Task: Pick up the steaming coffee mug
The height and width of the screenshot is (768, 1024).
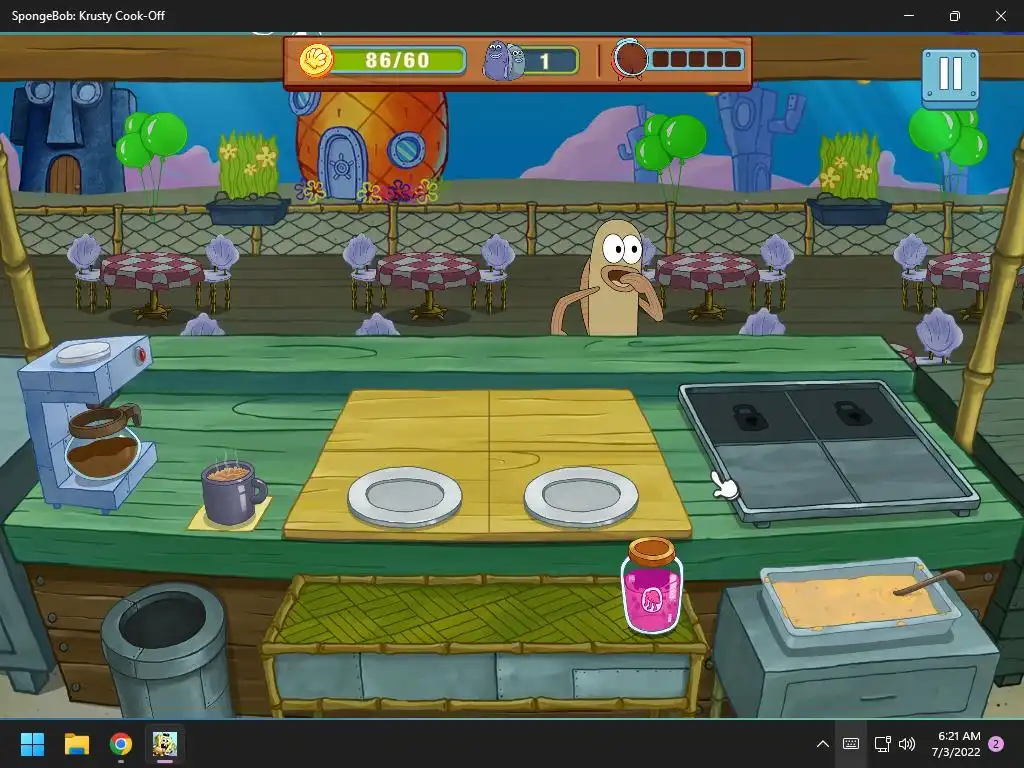Action: [x=232, y=491]
